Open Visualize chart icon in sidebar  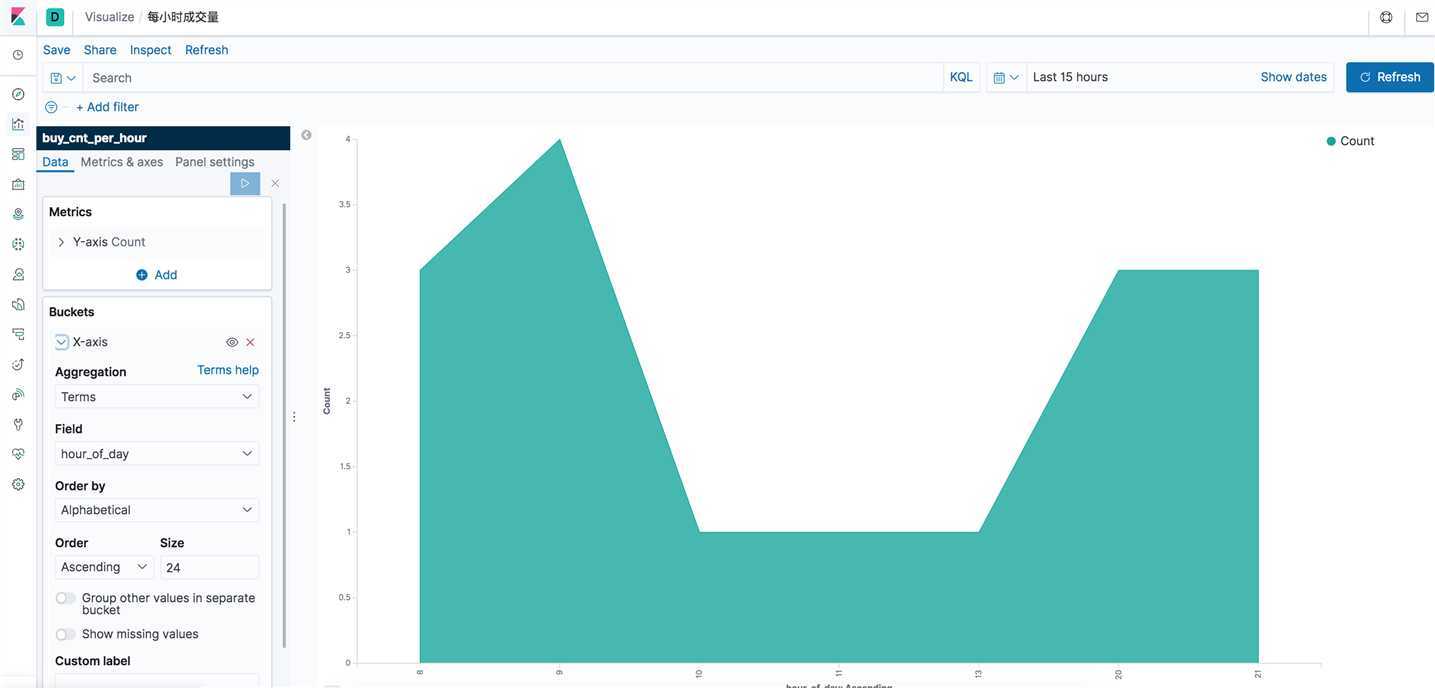tap(18, 124)
